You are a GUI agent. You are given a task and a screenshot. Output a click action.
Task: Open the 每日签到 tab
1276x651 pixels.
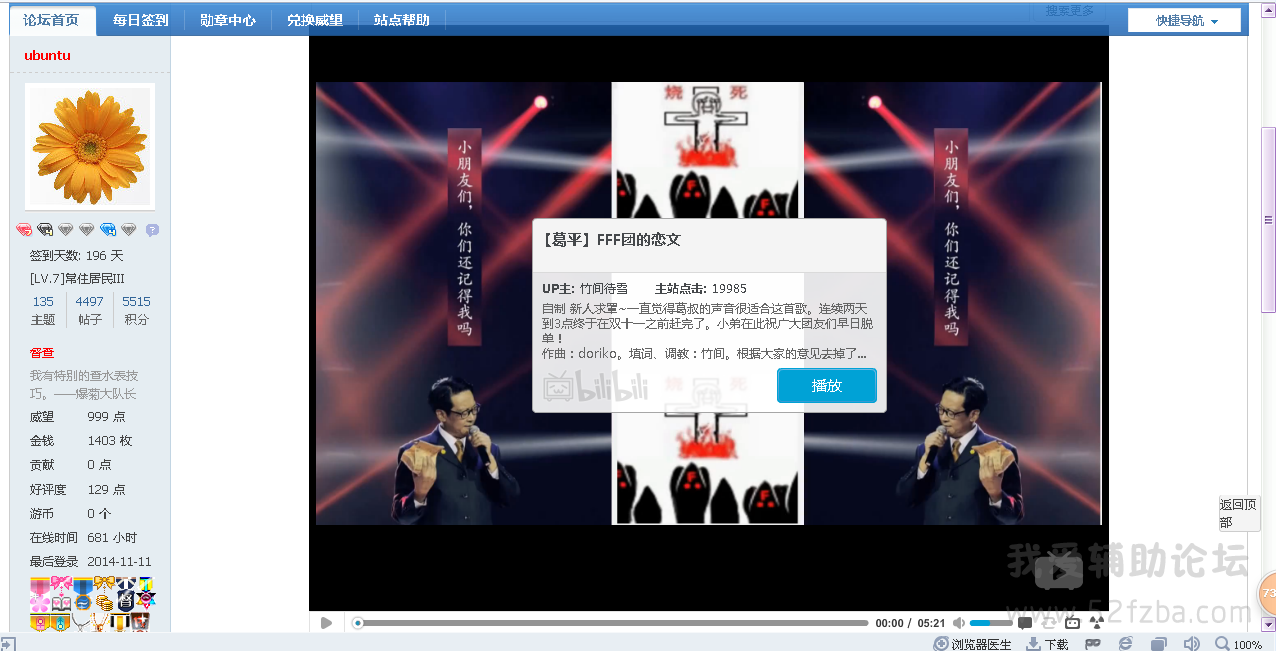point(140,20)
